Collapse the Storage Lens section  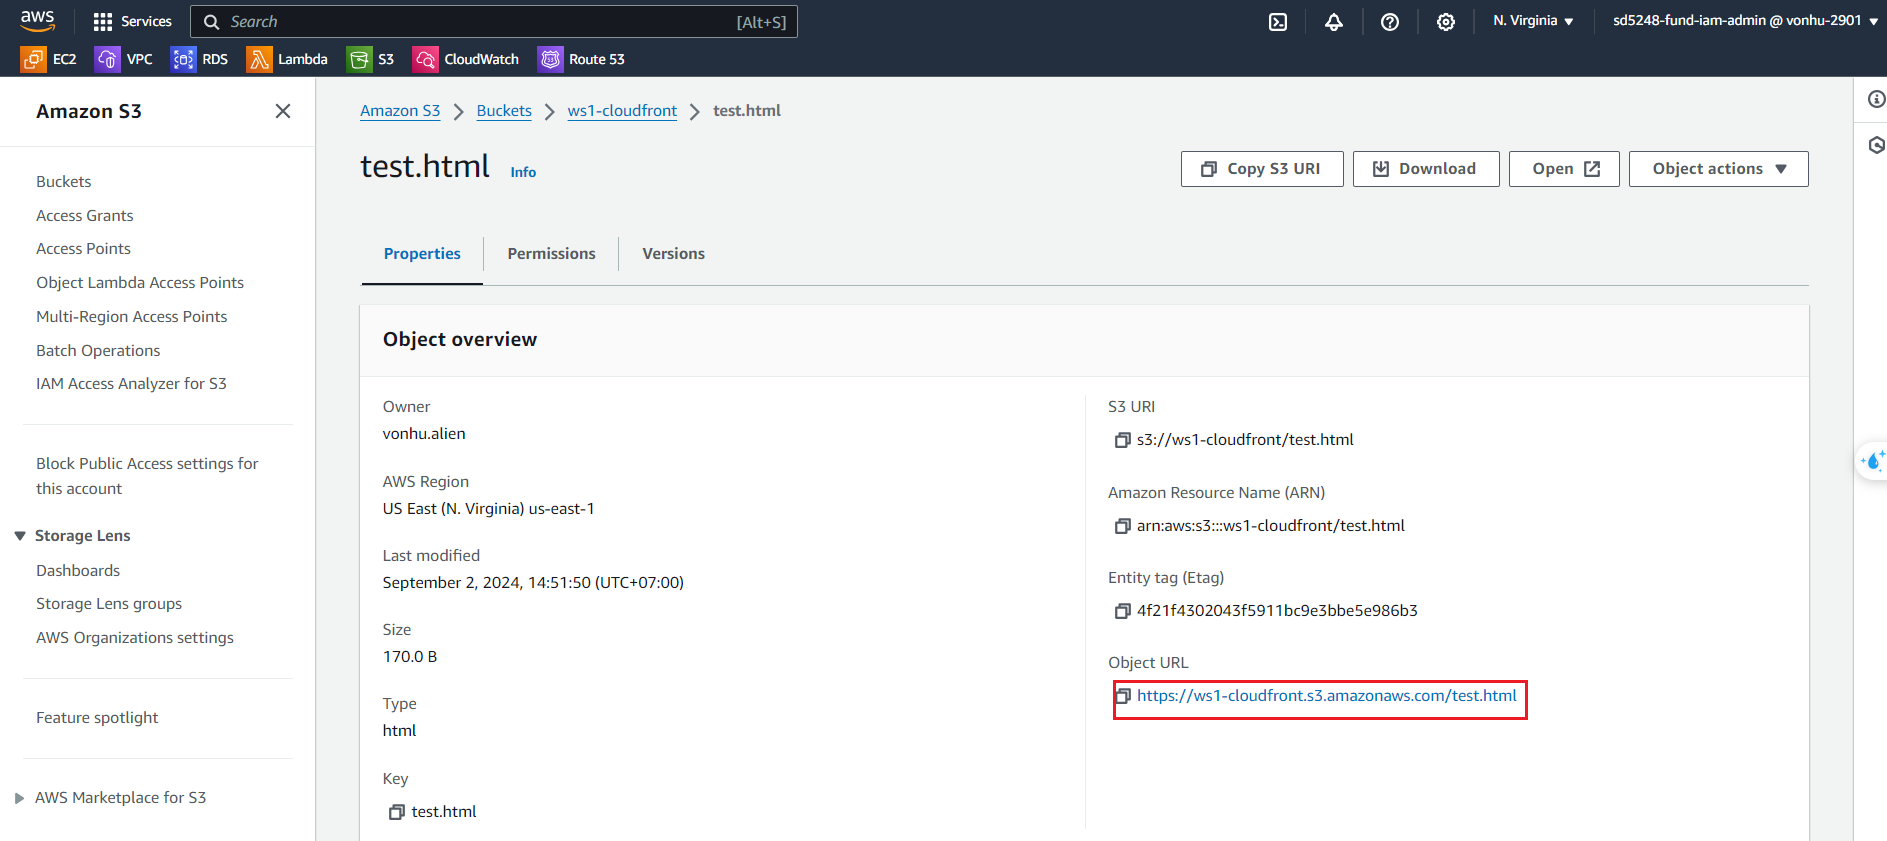20,536
